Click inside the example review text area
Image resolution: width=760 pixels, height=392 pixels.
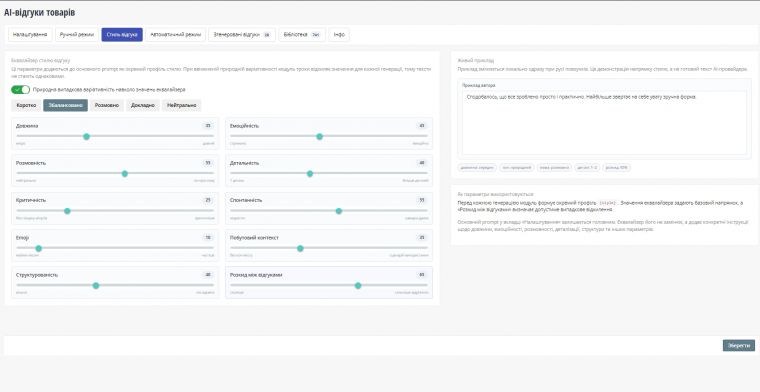(x=604, y=123)
